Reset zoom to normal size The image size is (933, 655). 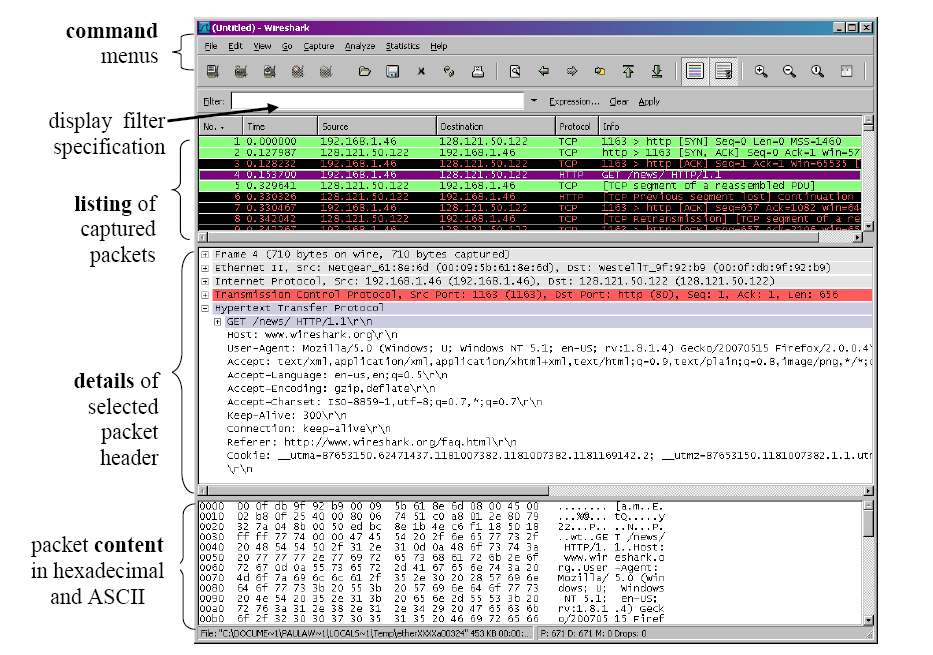(x=818, y=71)
